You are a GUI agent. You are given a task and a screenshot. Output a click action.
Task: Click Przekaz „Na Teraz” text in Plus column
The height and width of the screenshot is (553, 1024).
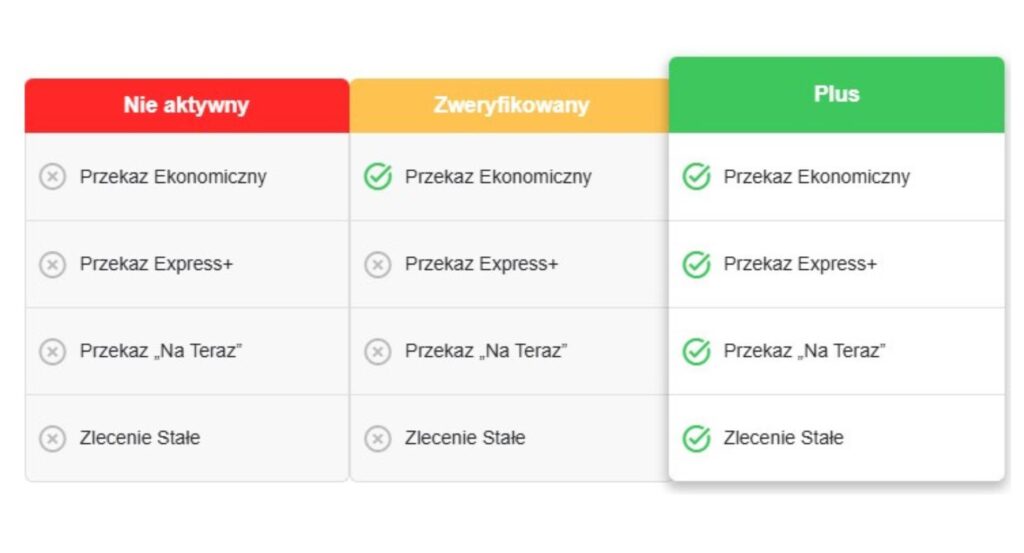point(804,351)
